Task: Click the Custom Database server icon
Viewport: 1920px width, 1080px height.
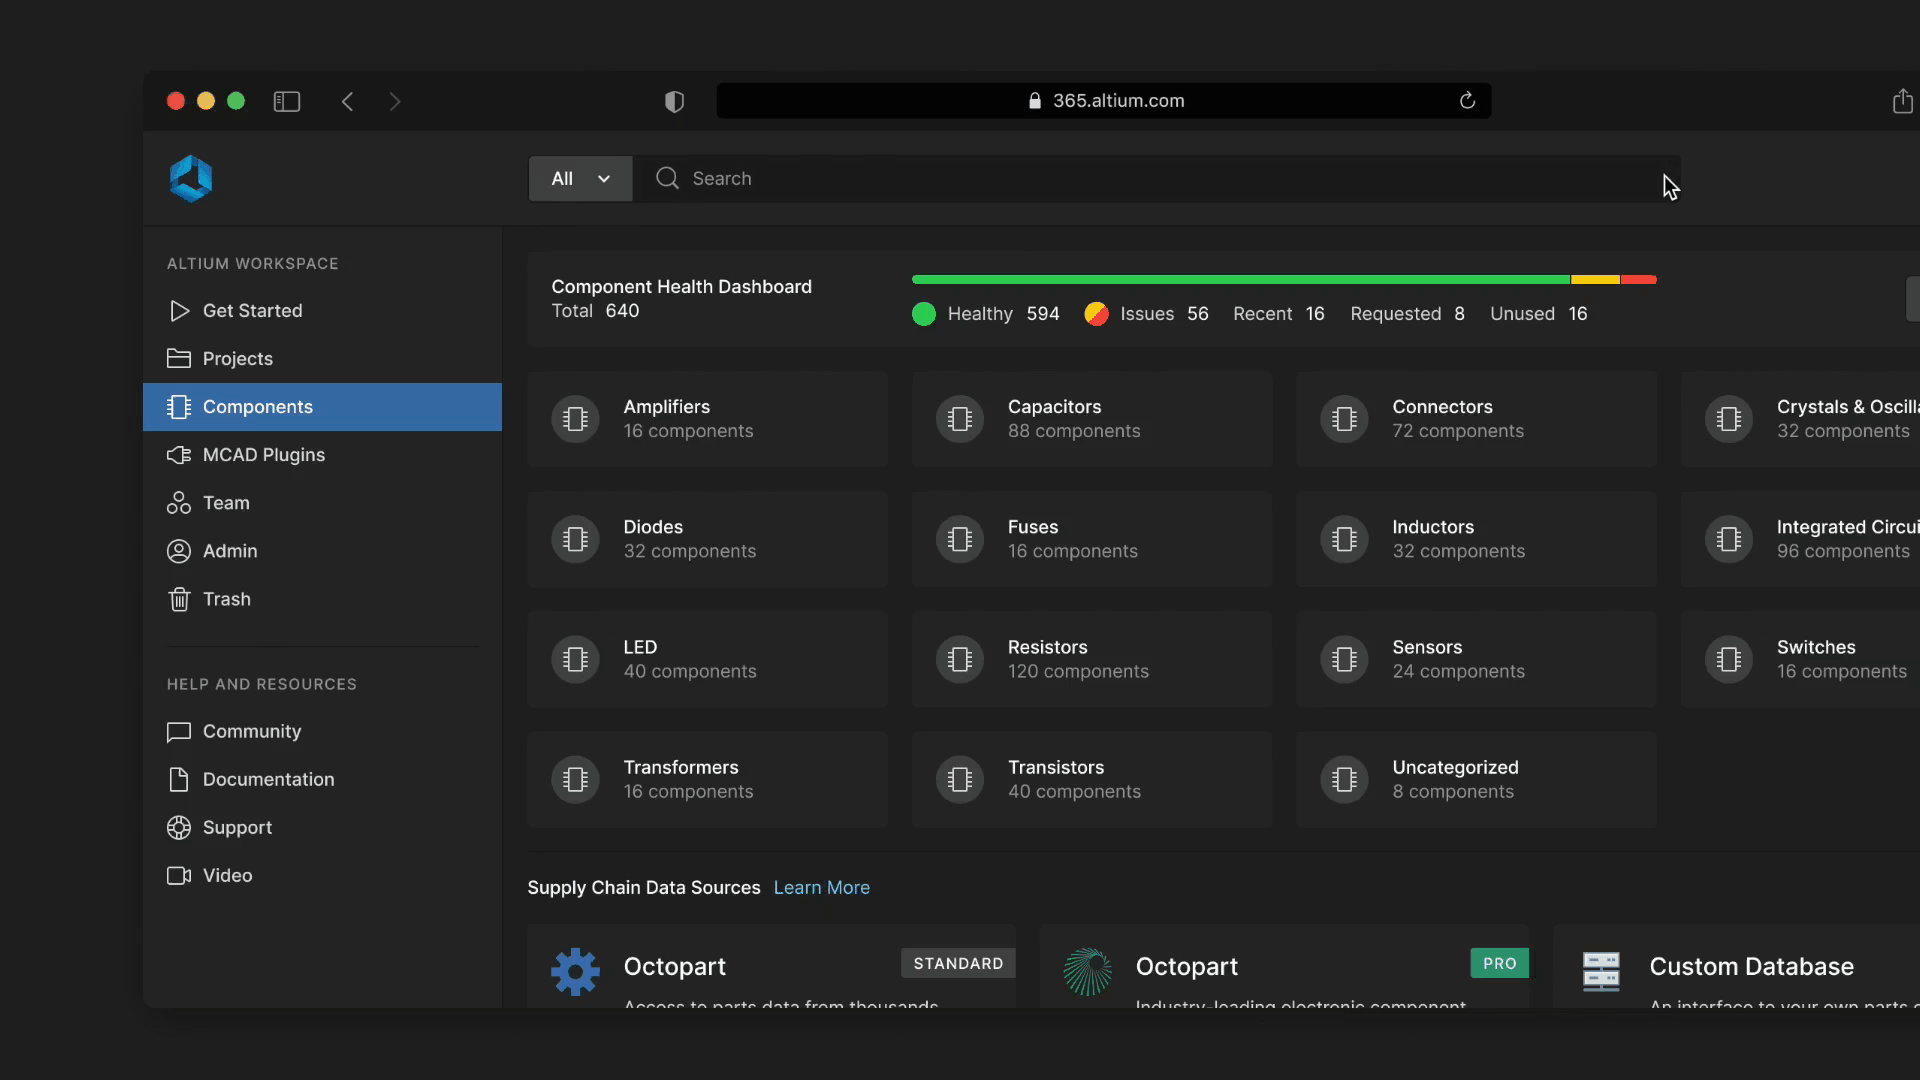Action: pyautogui.click(x=1601, y=971)
